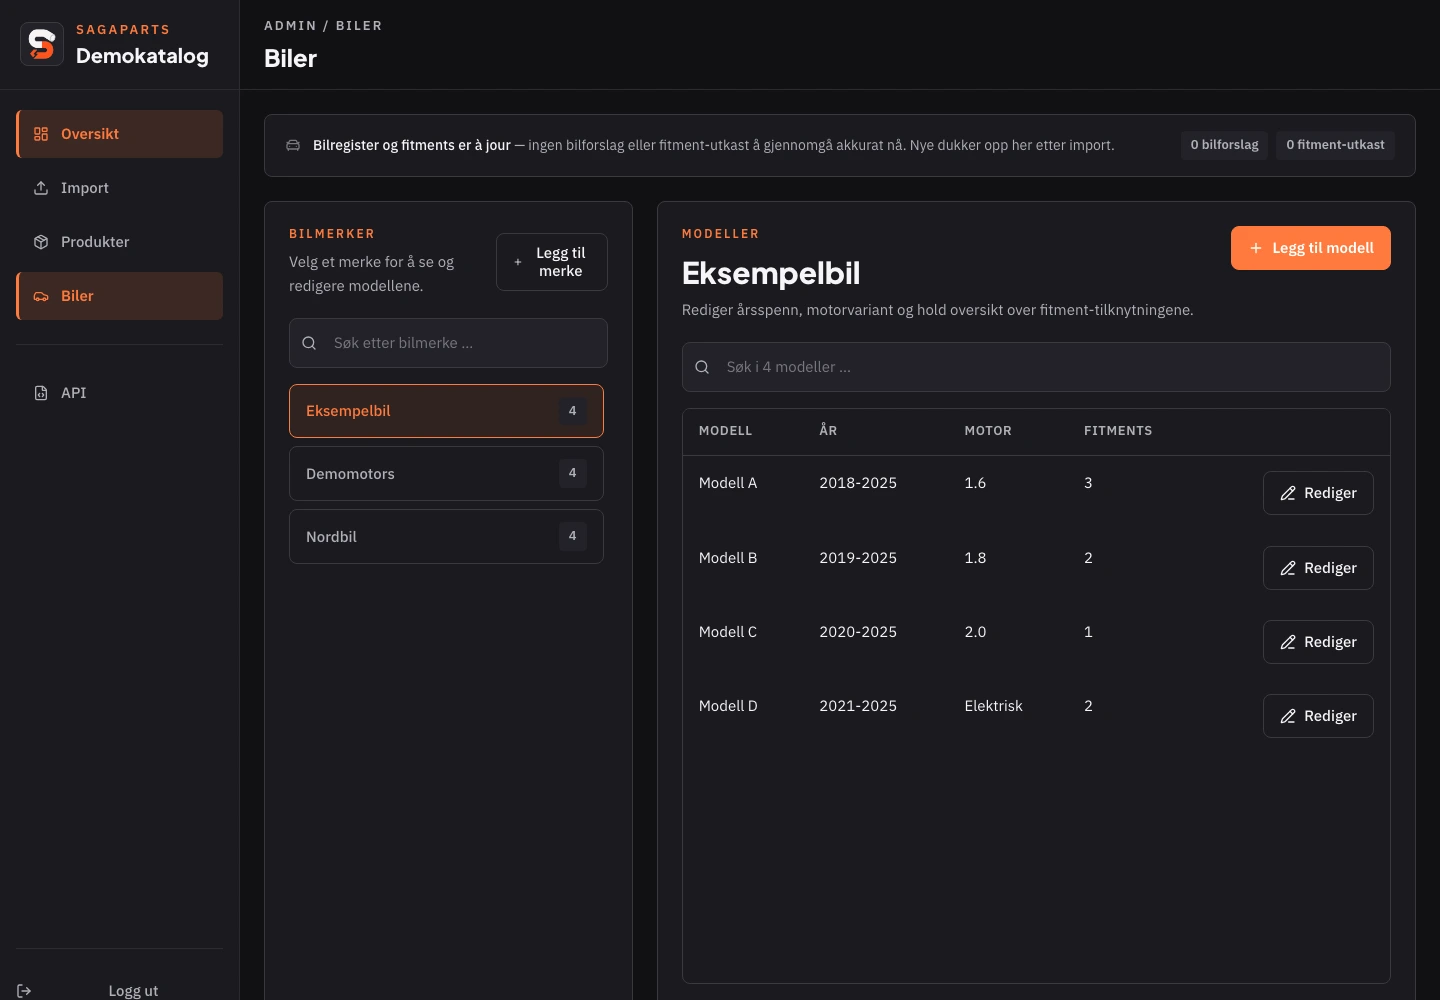Image resolution: width=1440 pixels, height=1000 pixels.
Task: Click the Demomotors count badge 4
Action: point(572,473)
